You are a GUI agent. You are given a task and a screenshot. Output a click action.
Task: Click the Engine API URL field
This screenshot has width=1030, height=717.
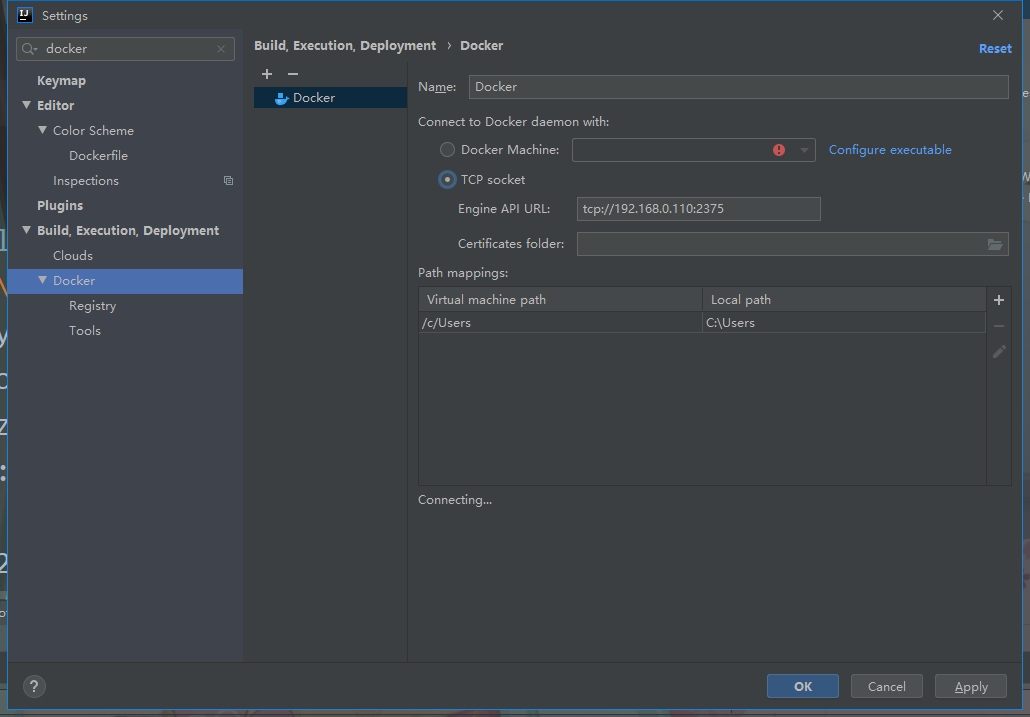click(698, 209)
